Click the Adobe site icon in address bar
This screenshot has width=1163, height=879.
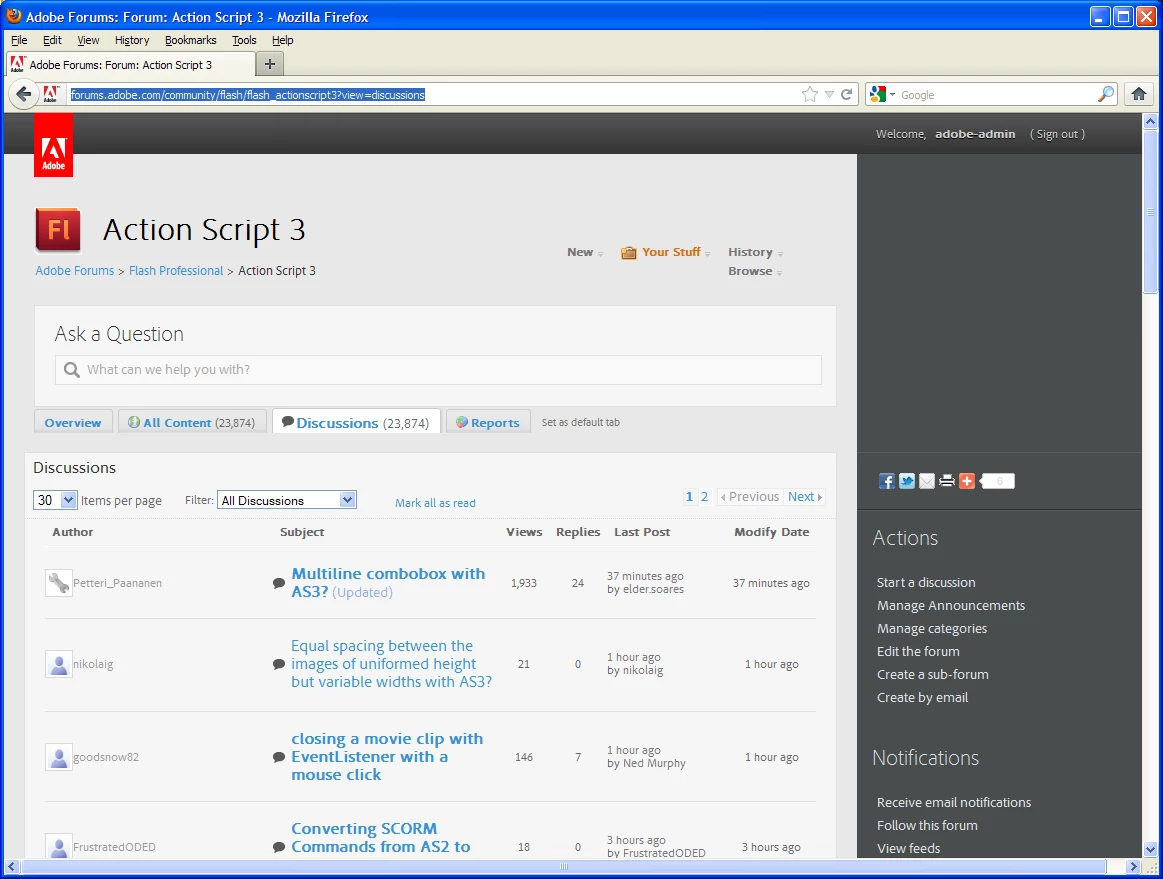click(x=50, y=94)
